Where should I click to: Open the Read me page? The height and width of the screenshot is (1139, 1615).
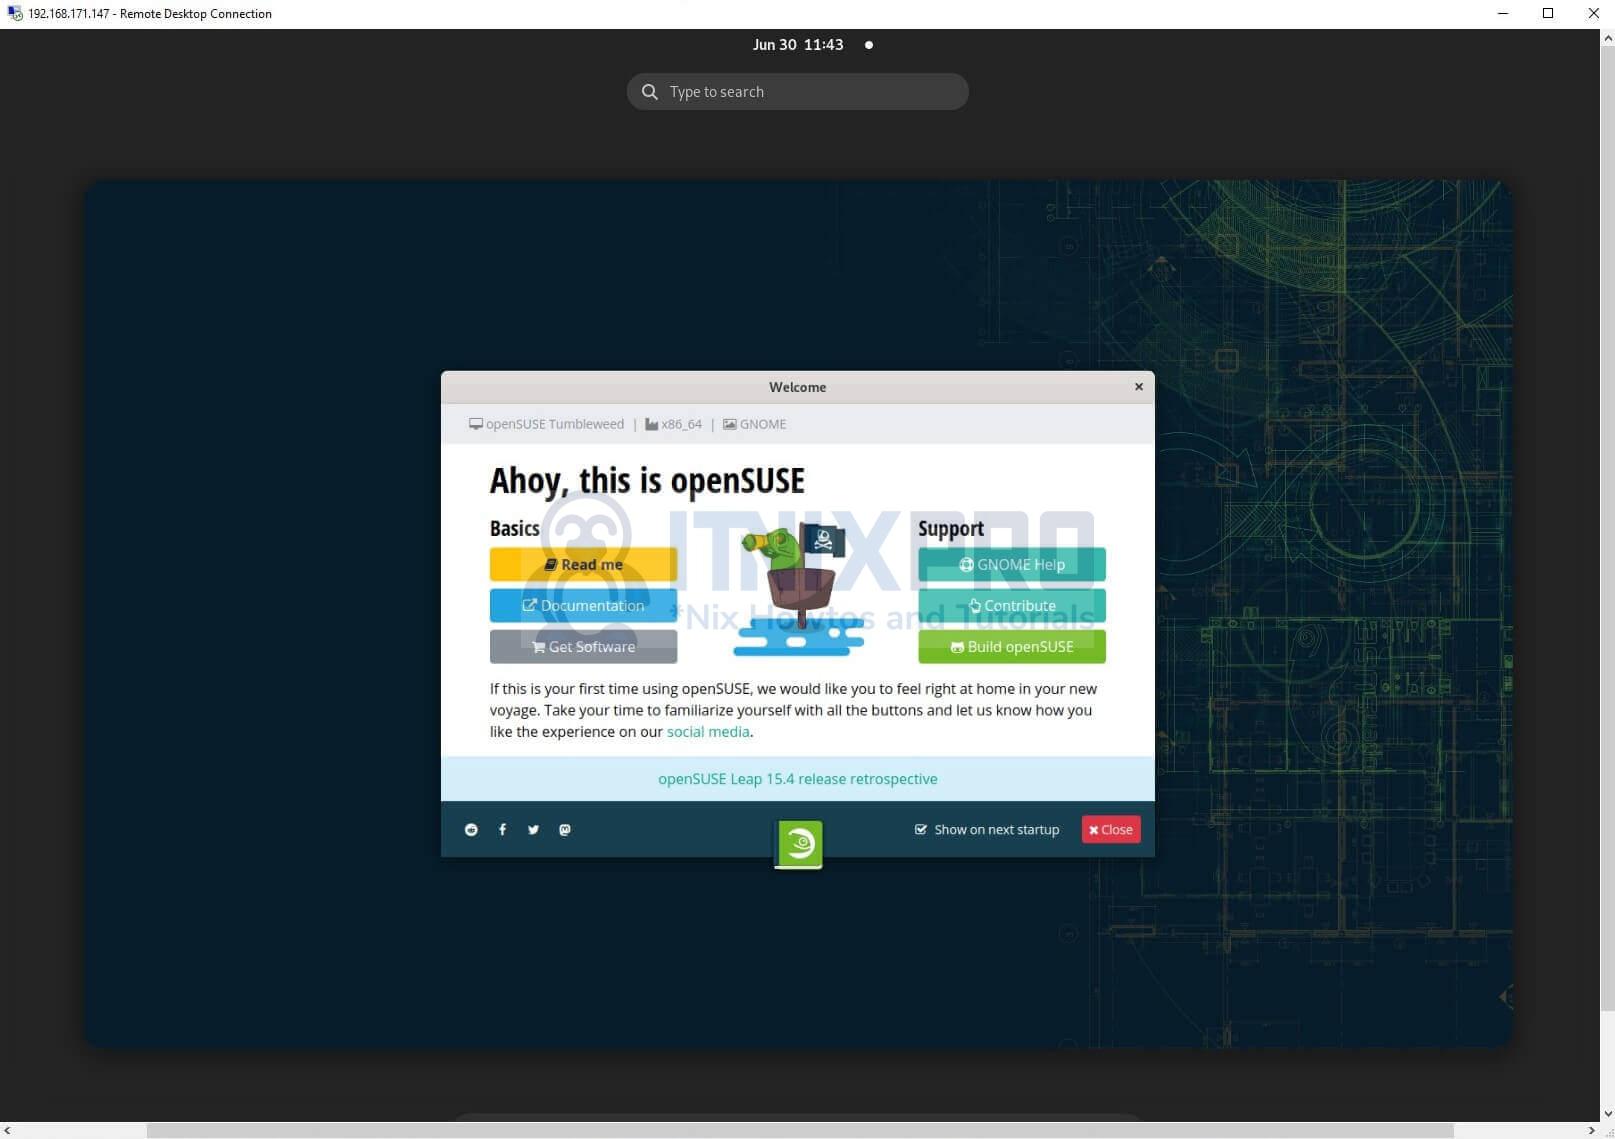(583, 564)
